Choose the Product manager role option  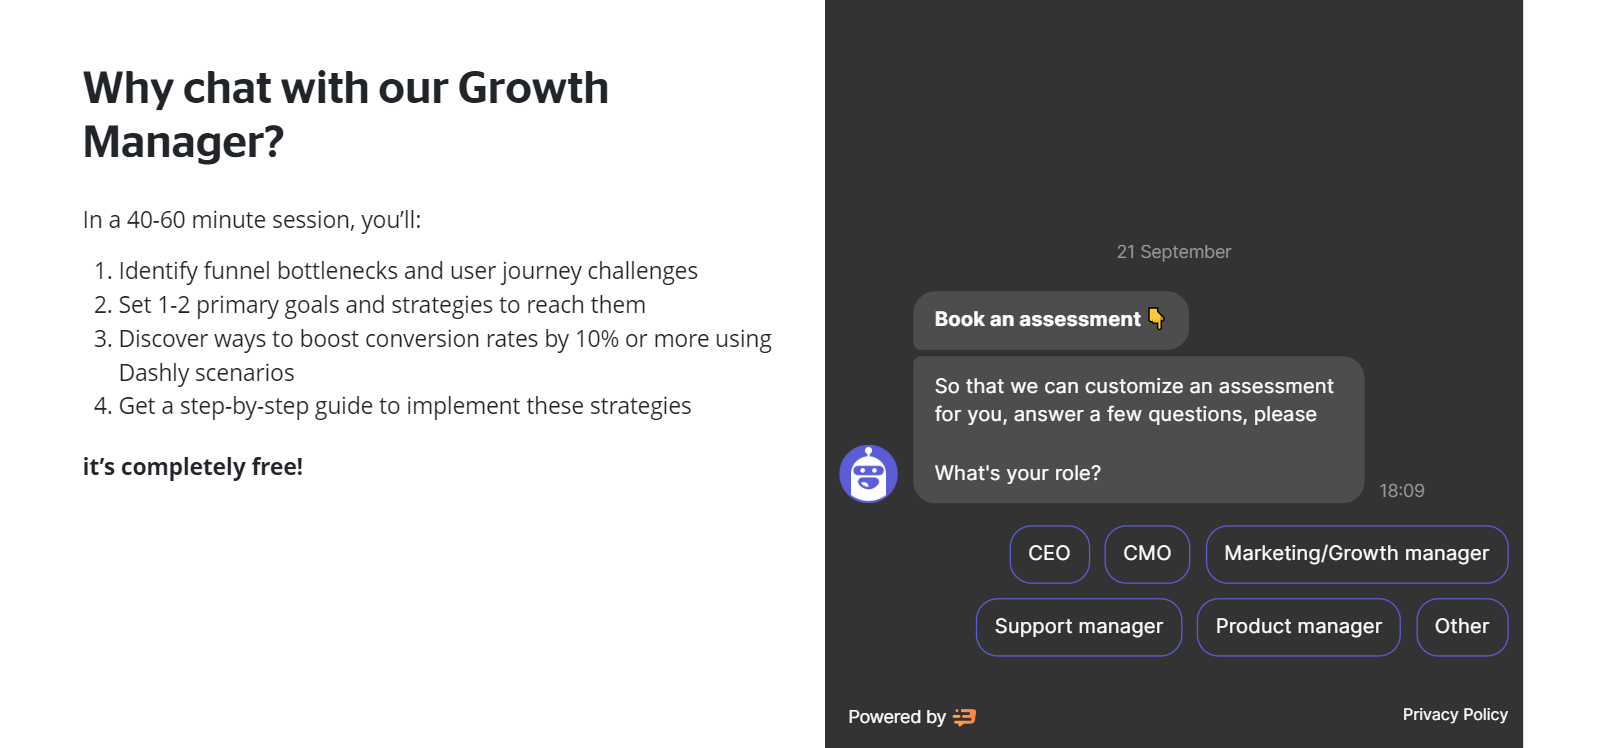[1298, 627]
